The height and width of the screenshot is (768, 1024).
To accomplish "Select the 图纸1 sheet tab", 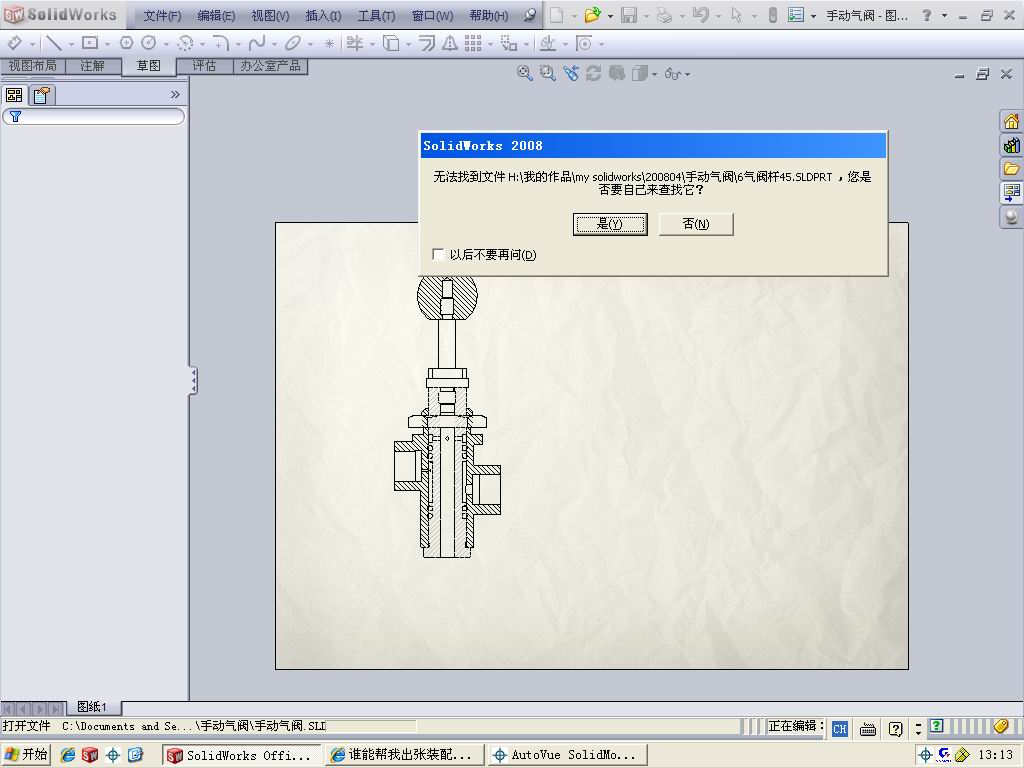I will click(91, 707).
